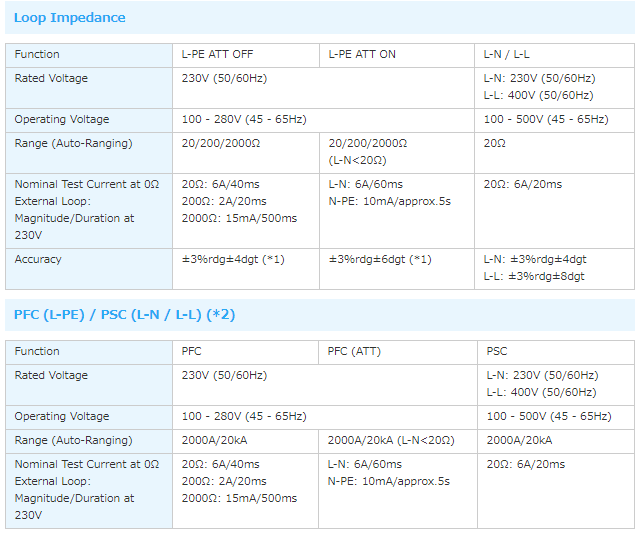Click ±3%rdg±4dgt (*1) accuracy cell
Viewport: 641px width, 538px height.
tap(233, 259)
